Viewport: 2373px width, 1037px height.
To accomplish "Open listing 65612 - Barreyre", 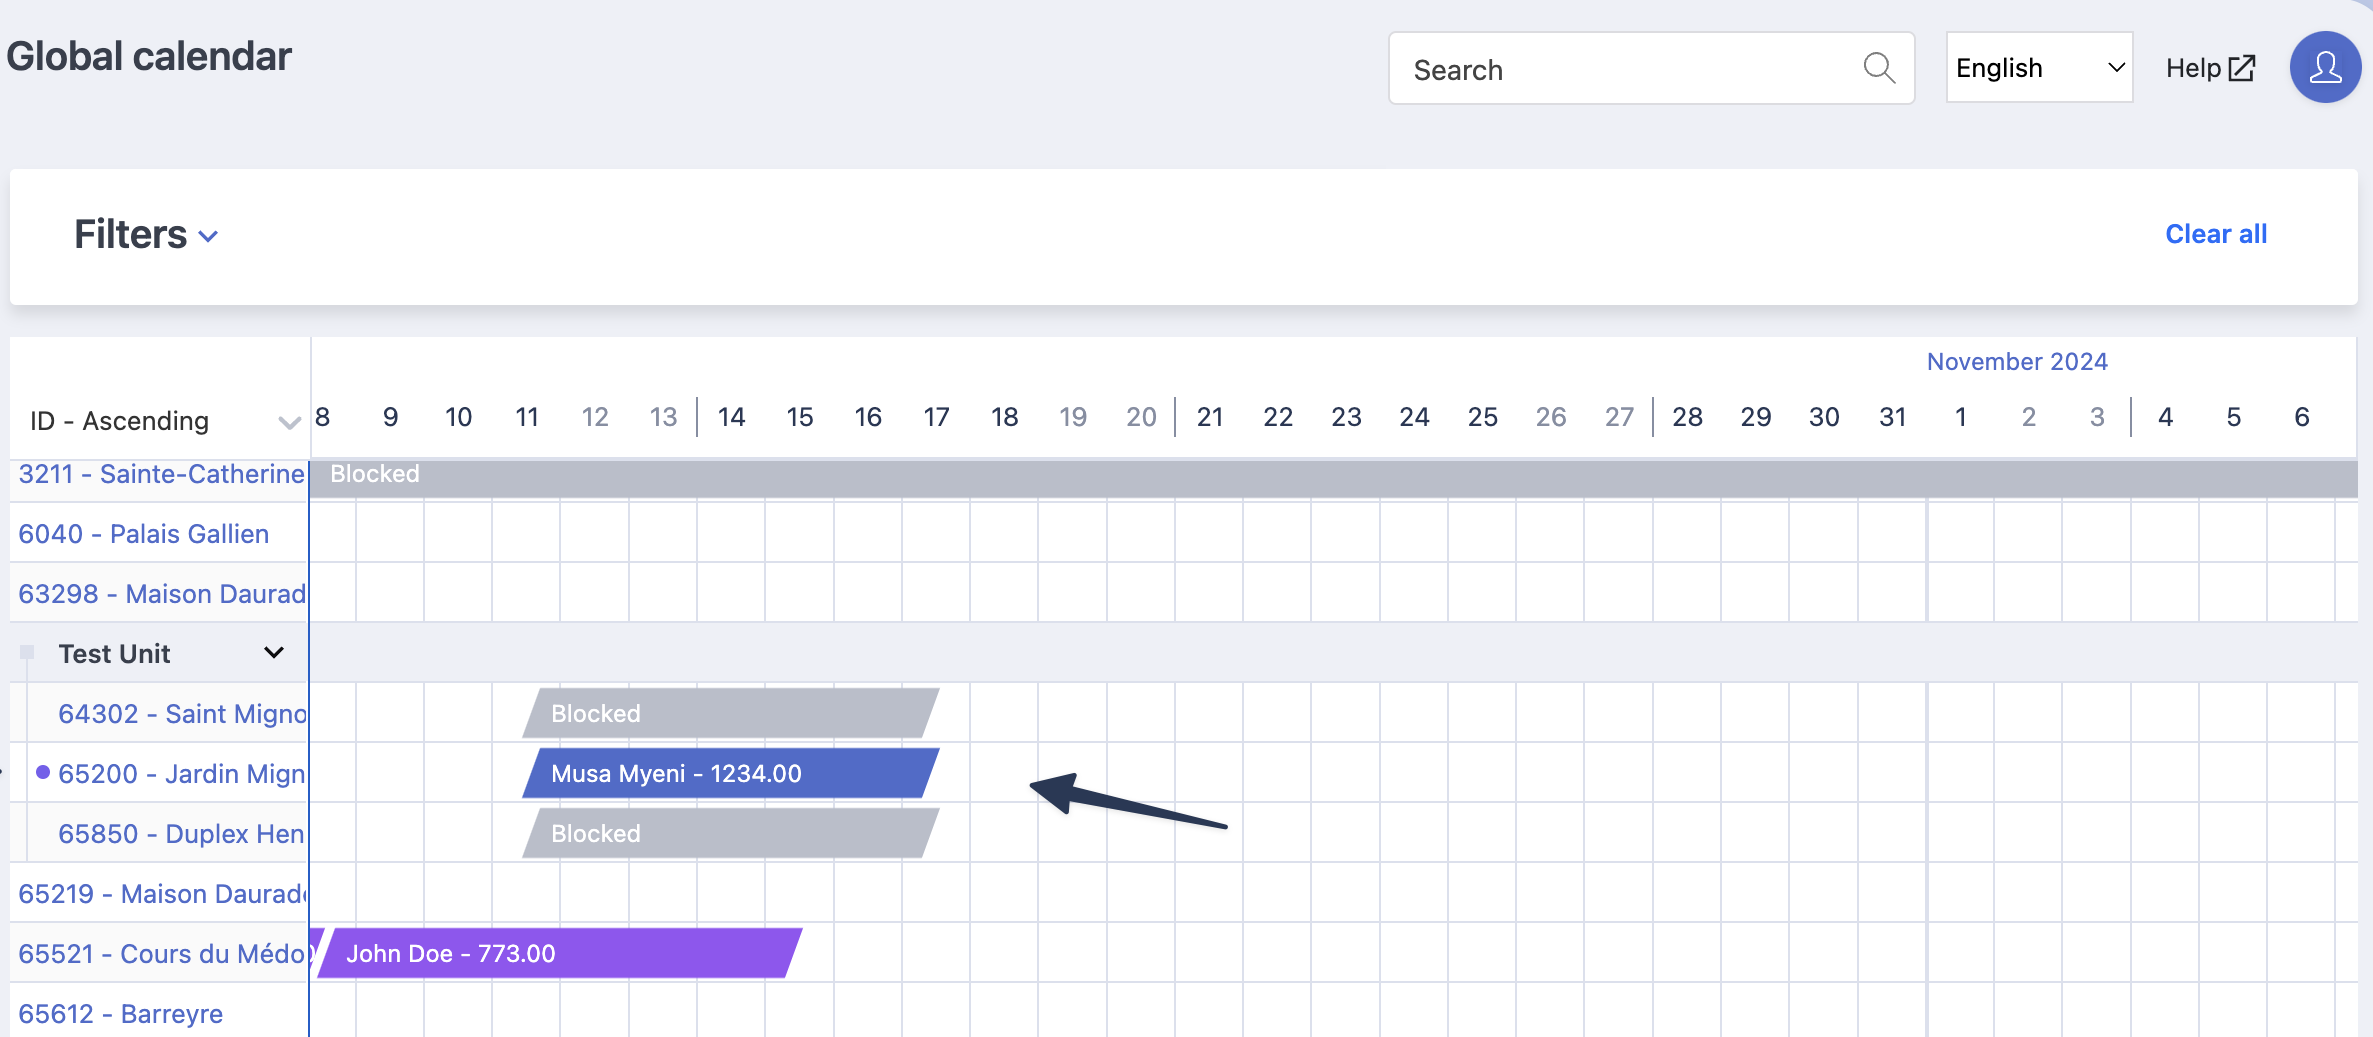I will pos(120,1014).
